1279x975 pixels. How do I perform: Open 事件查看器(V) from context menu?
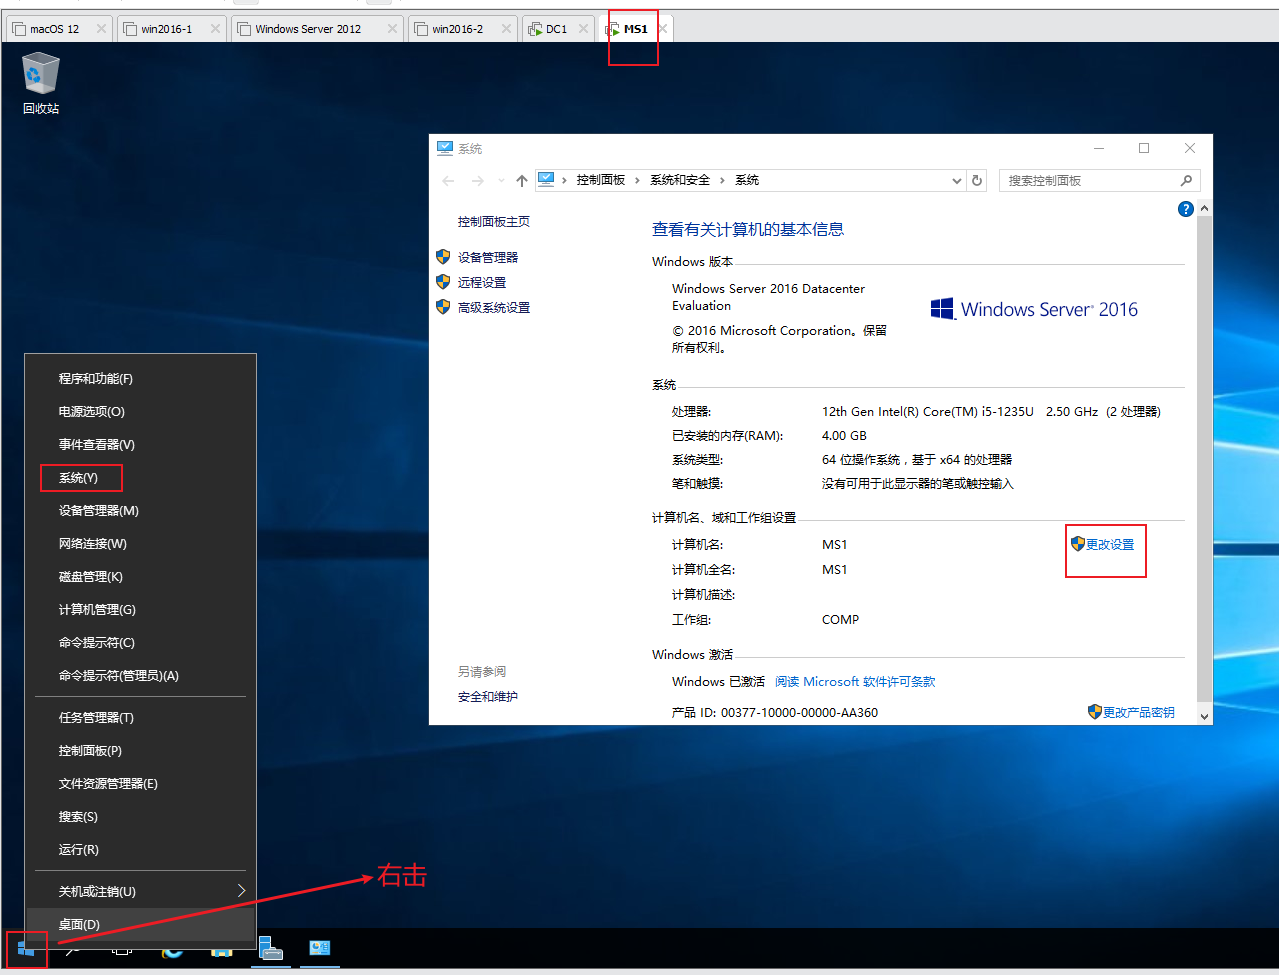tap(141, 444)
